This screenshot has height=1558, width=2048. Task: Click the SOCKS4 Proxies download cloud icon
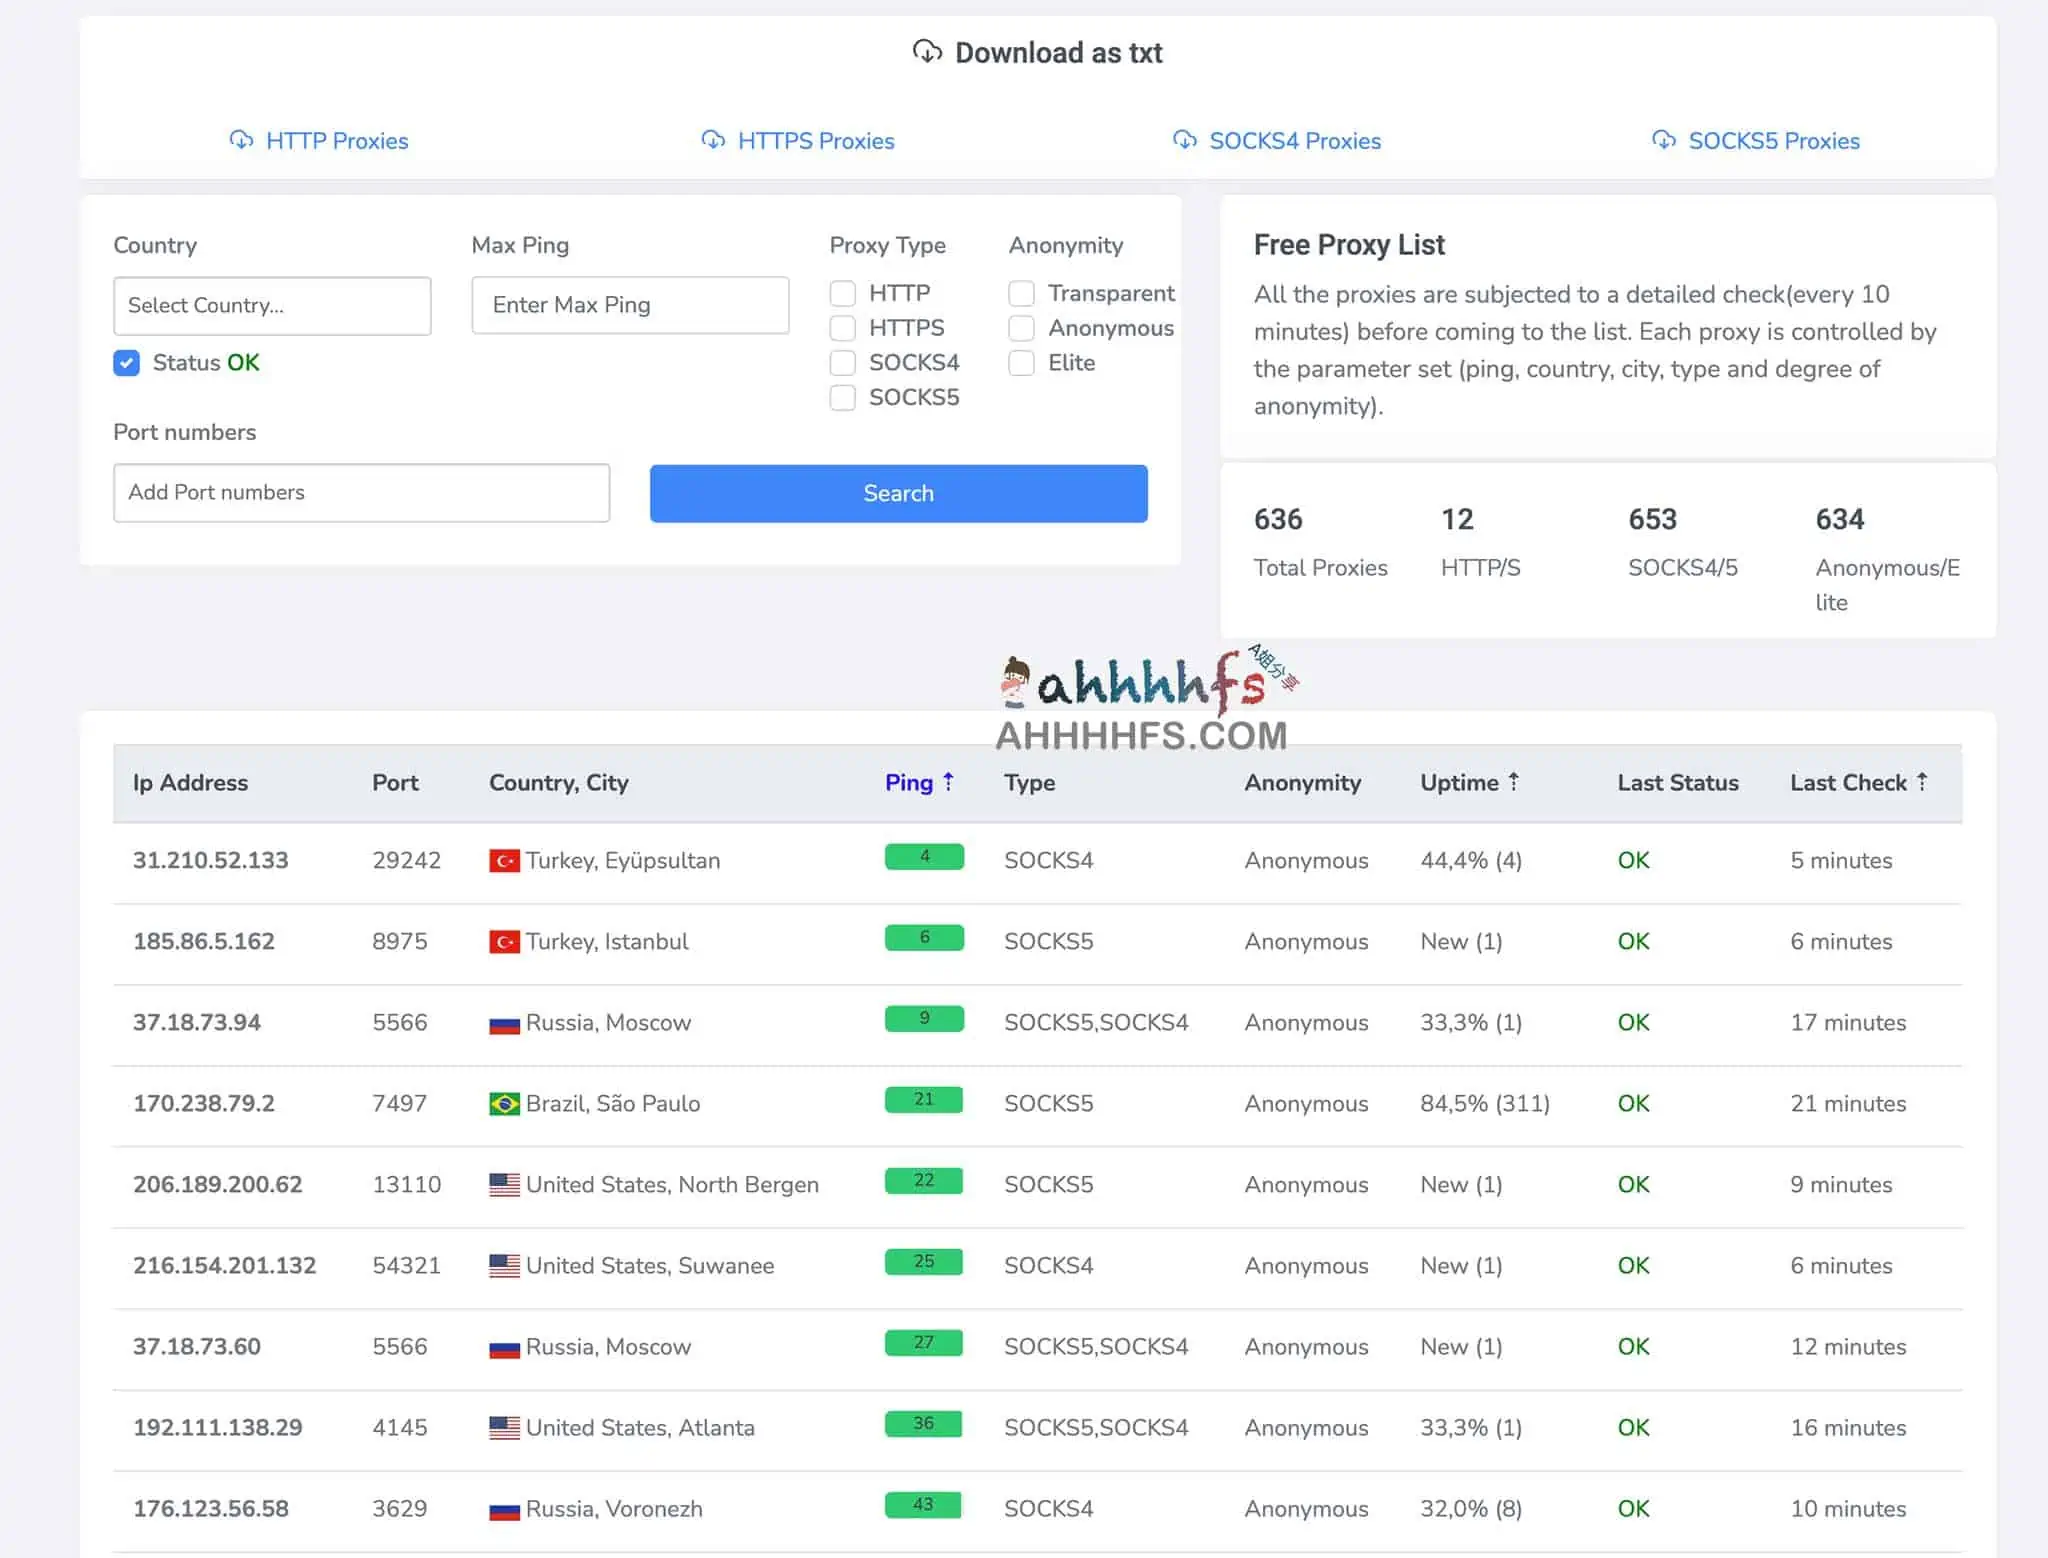click(x=1185, y=140)
